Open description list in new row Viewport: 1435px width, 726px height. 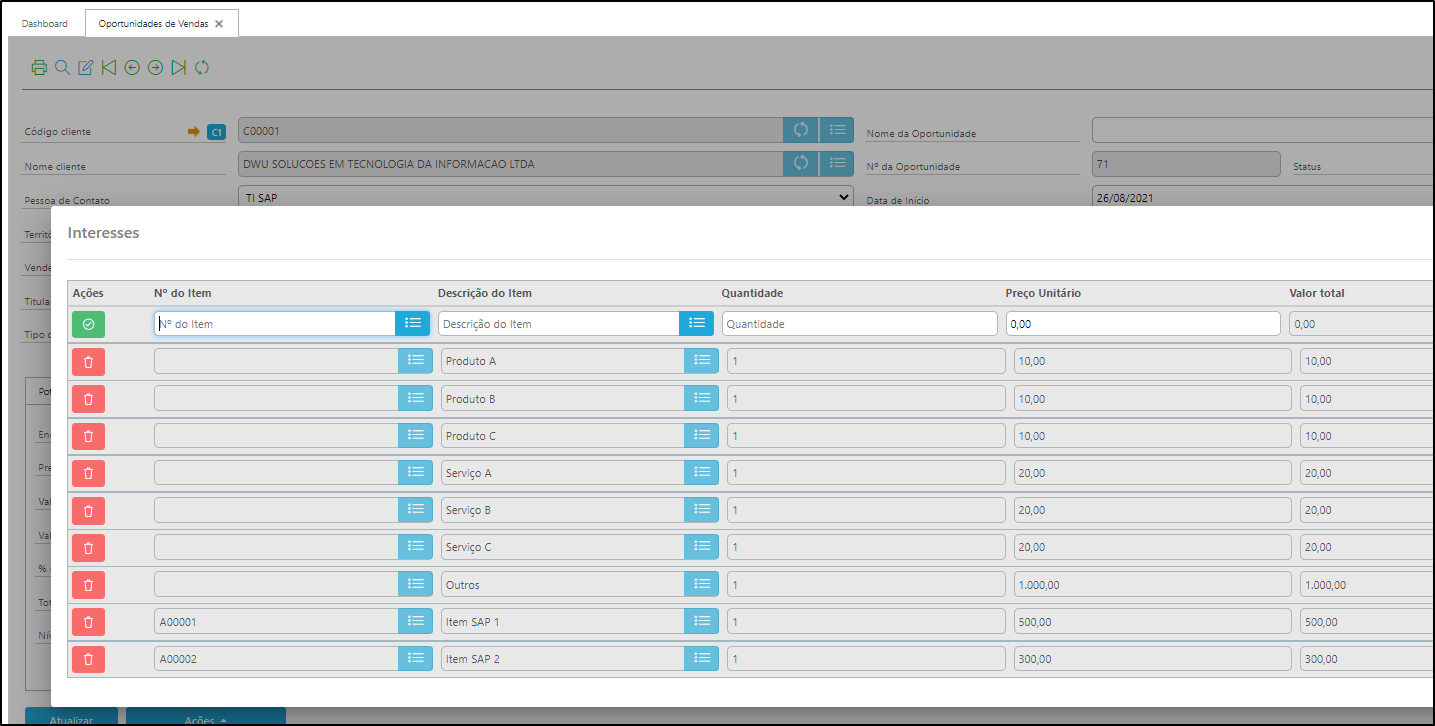[697, 323]
